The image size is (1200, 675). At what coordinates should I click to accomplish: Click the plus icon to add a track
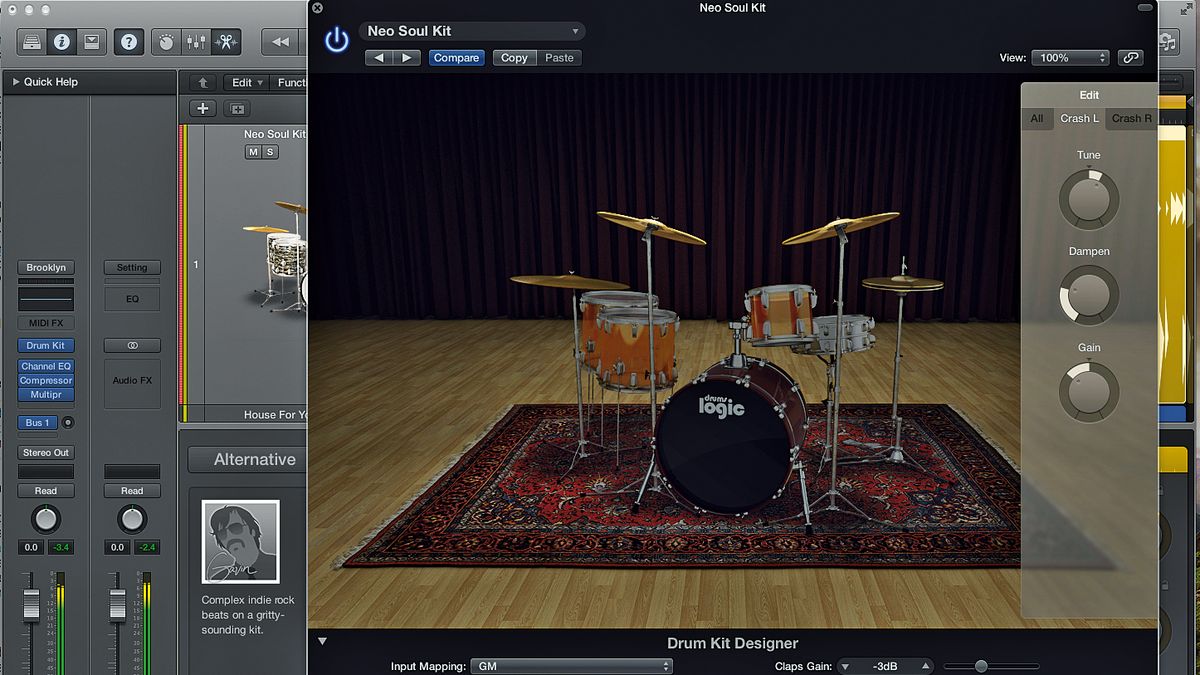pos(201,108)
